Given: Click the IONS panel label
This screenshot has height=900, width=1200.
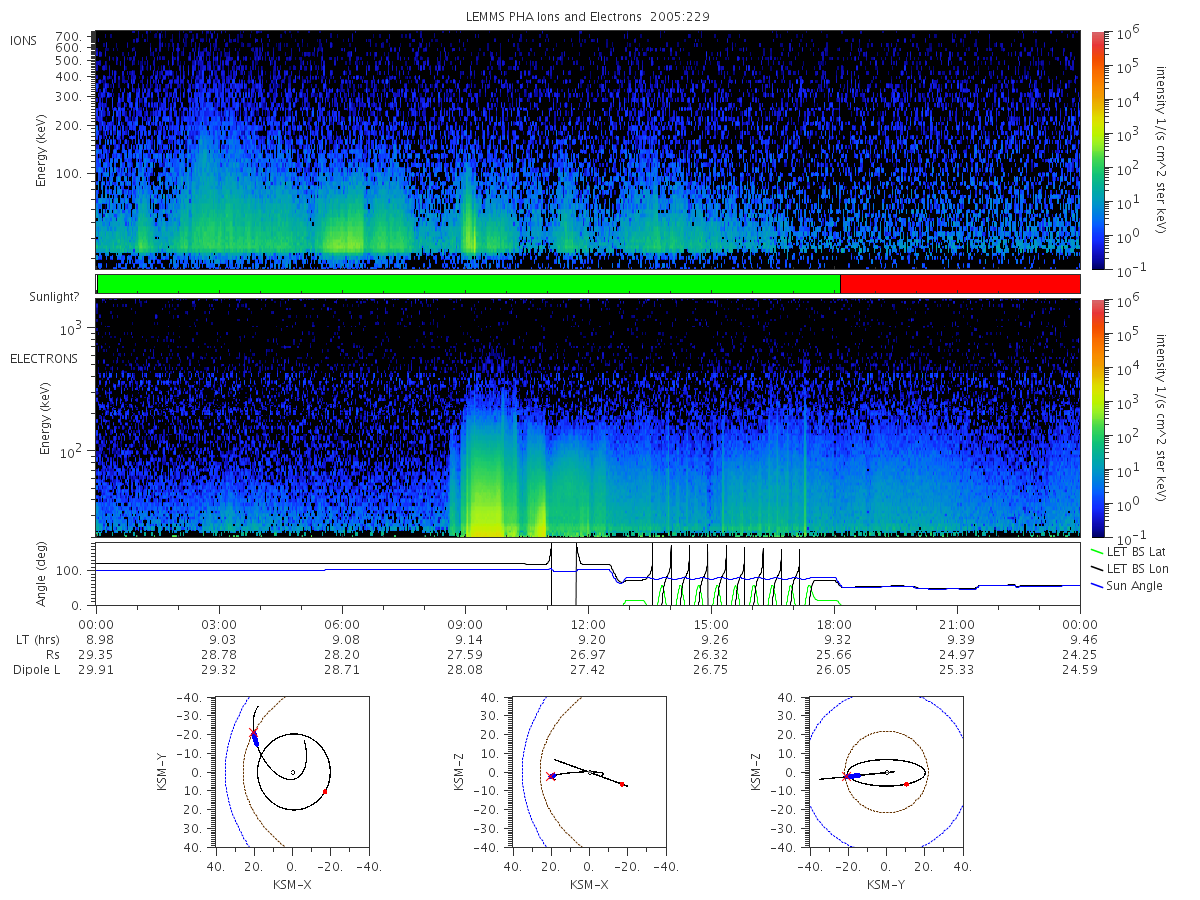Looking at the screenshot, I should click(x=24, y=40).
